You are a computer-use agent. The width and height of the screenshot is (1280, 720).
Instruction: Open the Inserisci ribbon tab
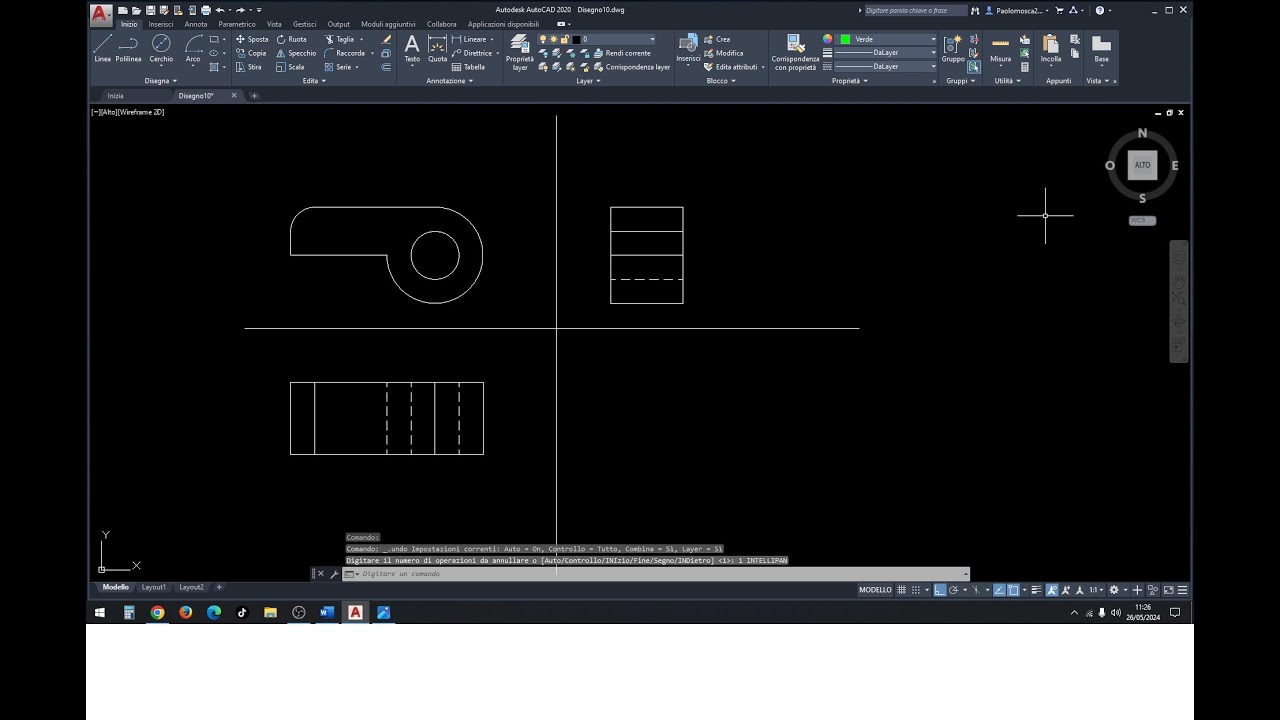[x=161, y=24]
